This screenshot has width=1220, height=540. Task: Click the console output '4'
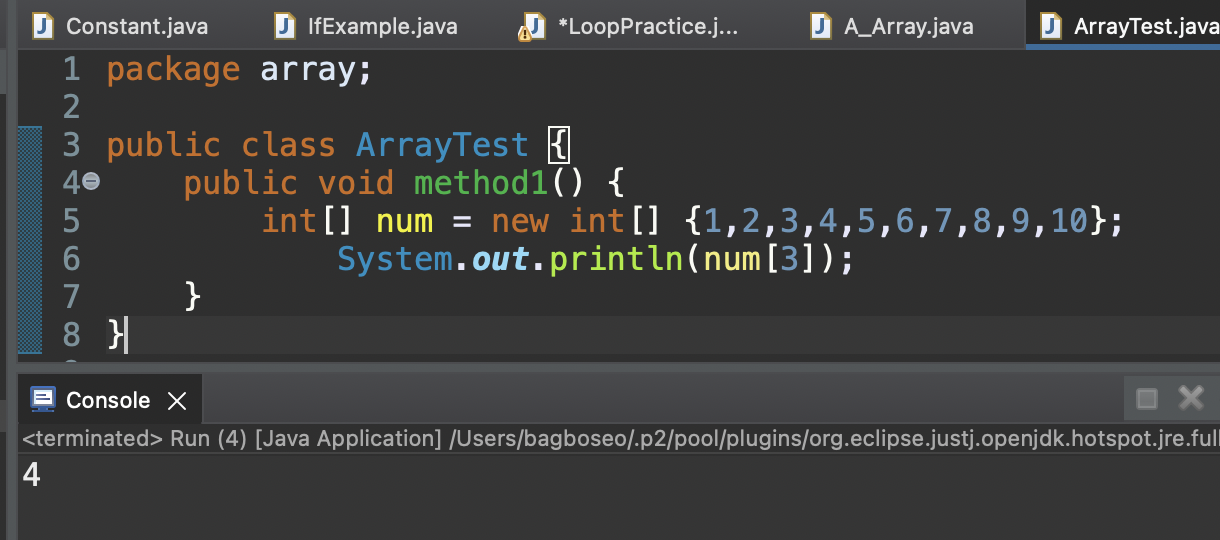[31, 475]
